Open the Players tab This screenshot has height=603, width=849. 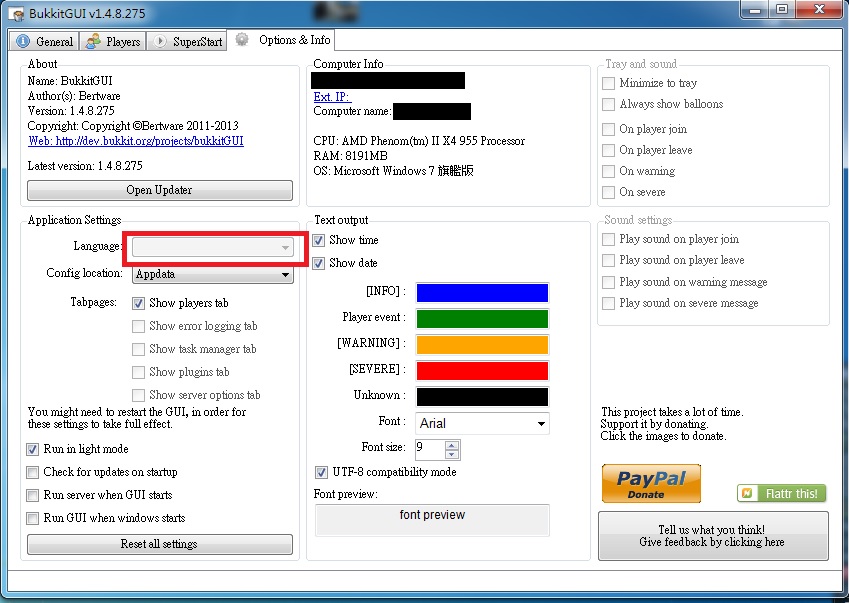tap(113, 41)
